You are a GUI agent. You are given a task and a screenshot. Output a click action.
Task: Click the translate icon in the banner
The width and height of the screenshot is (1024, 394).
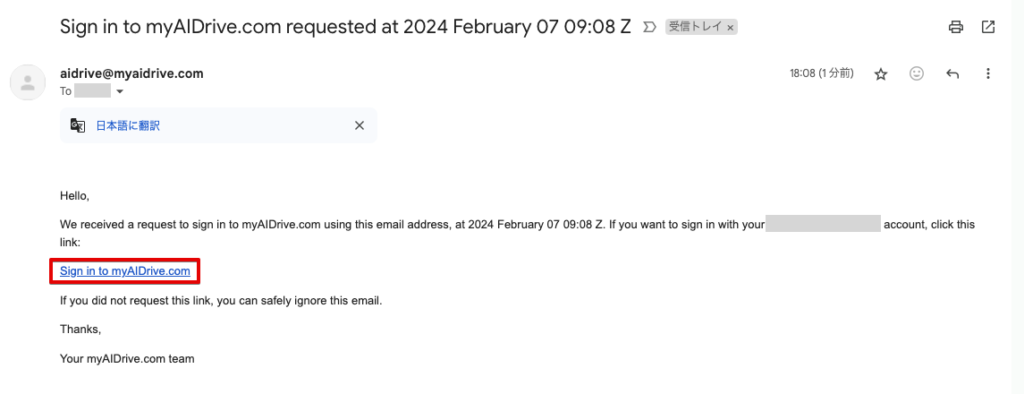pyautogui.click(x=78, y=125)
